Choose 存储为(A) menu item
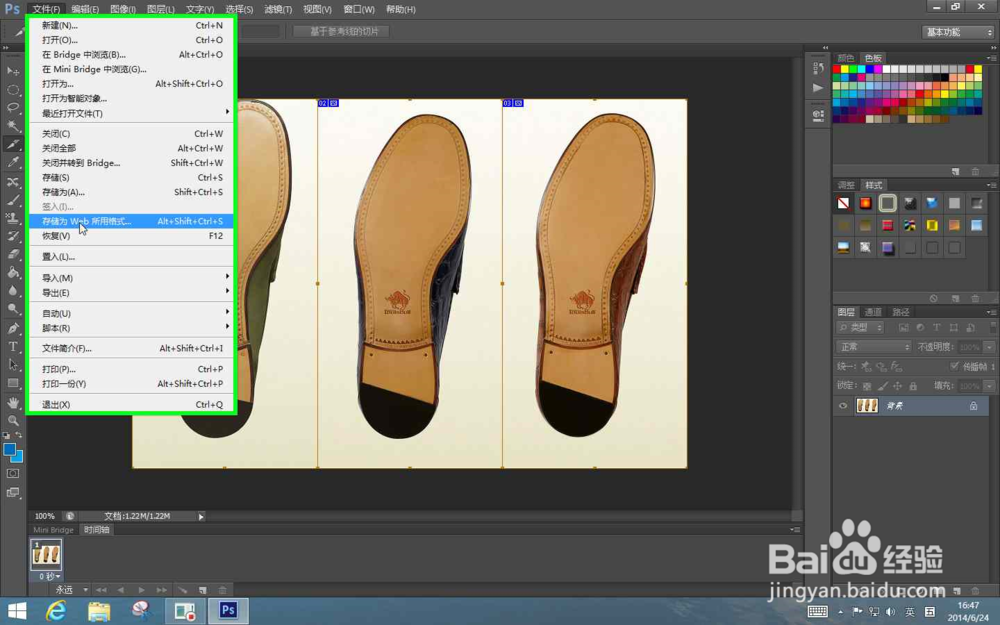The width and height of the screenshot is (1000, 625). tap(131, 192)
